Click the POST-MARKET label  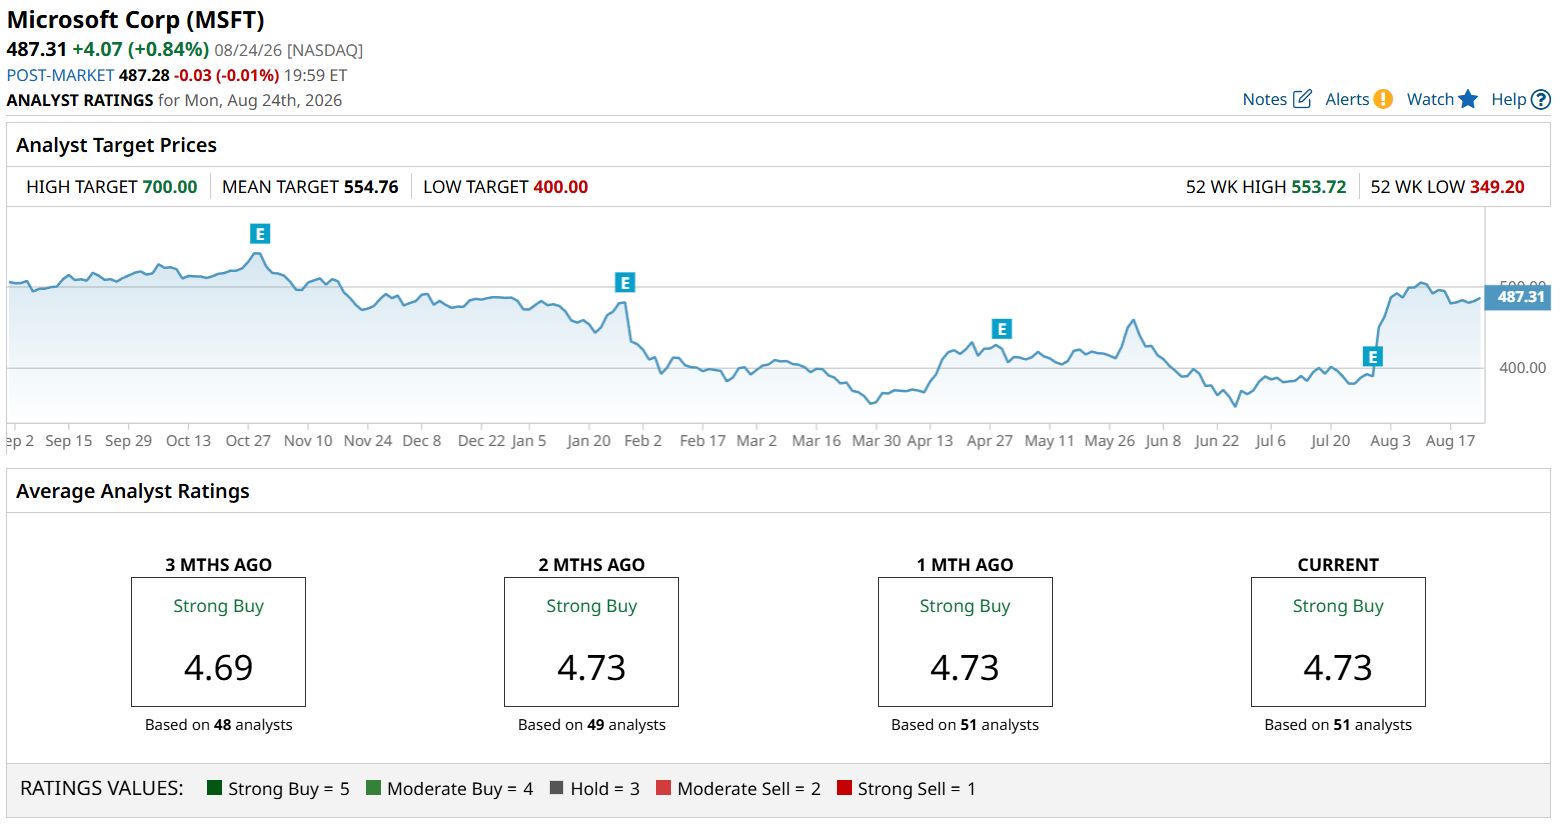(60, 75)
